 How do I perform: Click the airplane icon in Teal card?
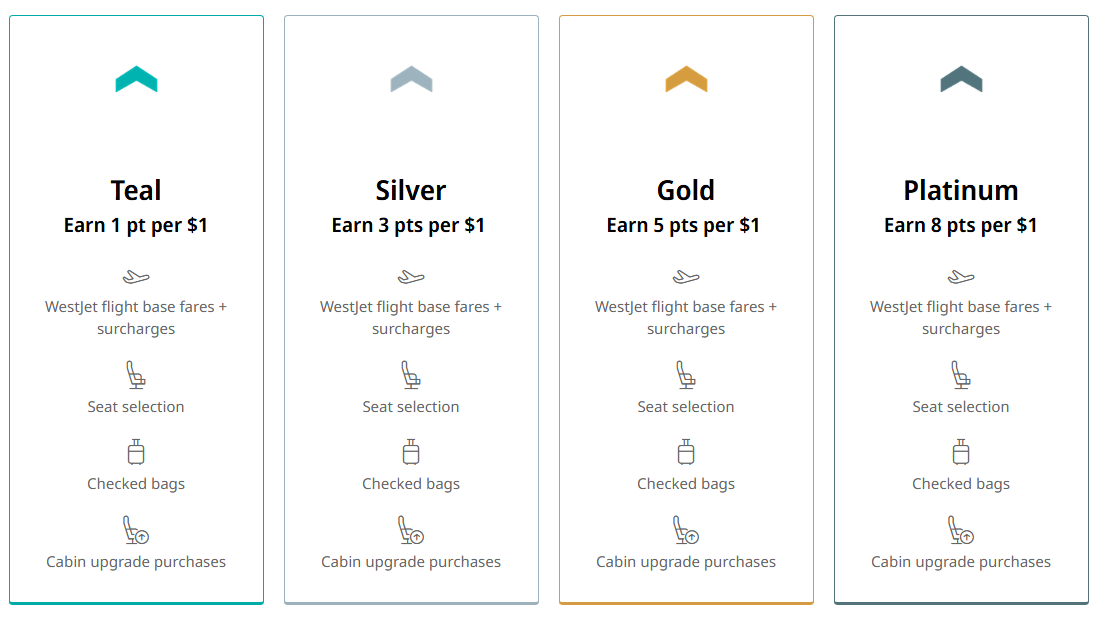(136, 277)
